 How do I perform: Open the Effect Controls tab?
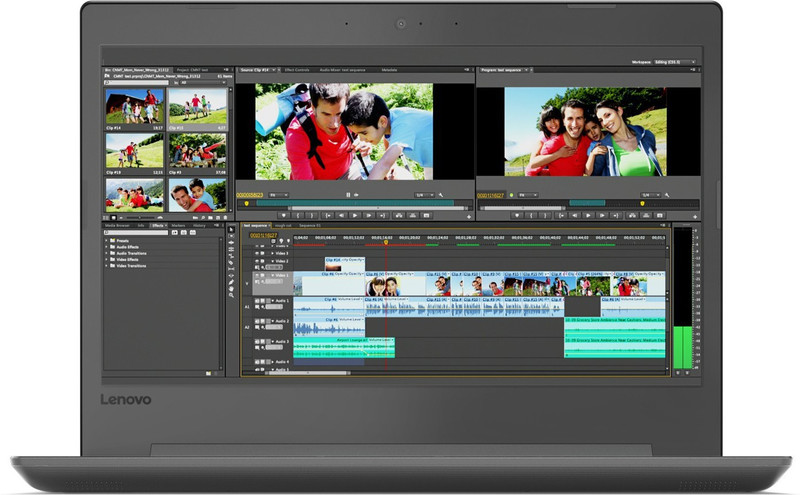[299, 70]
